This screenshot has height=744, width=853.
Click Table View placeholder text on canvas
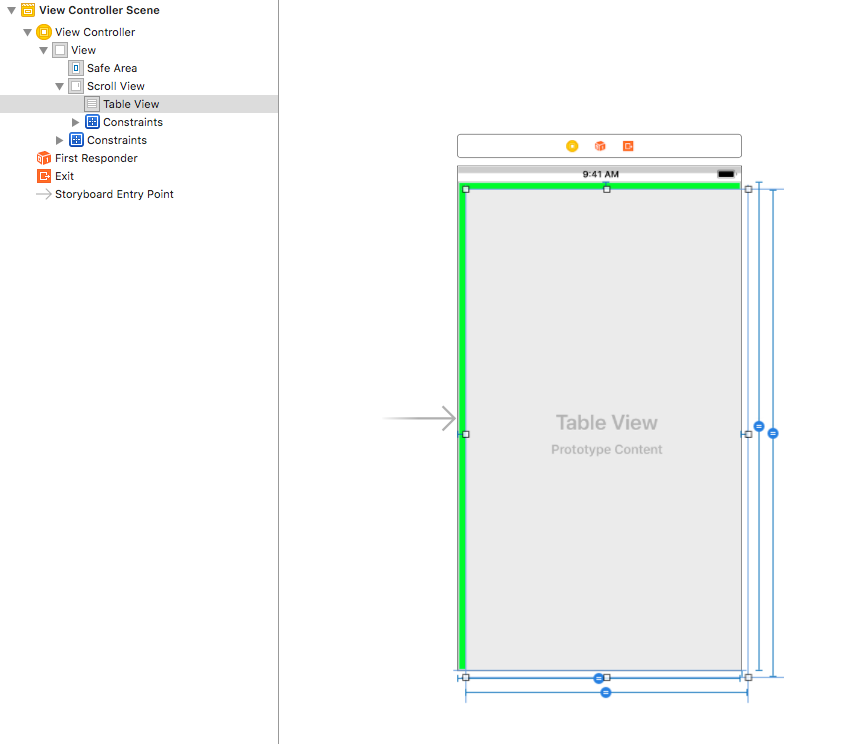[606, 423]
